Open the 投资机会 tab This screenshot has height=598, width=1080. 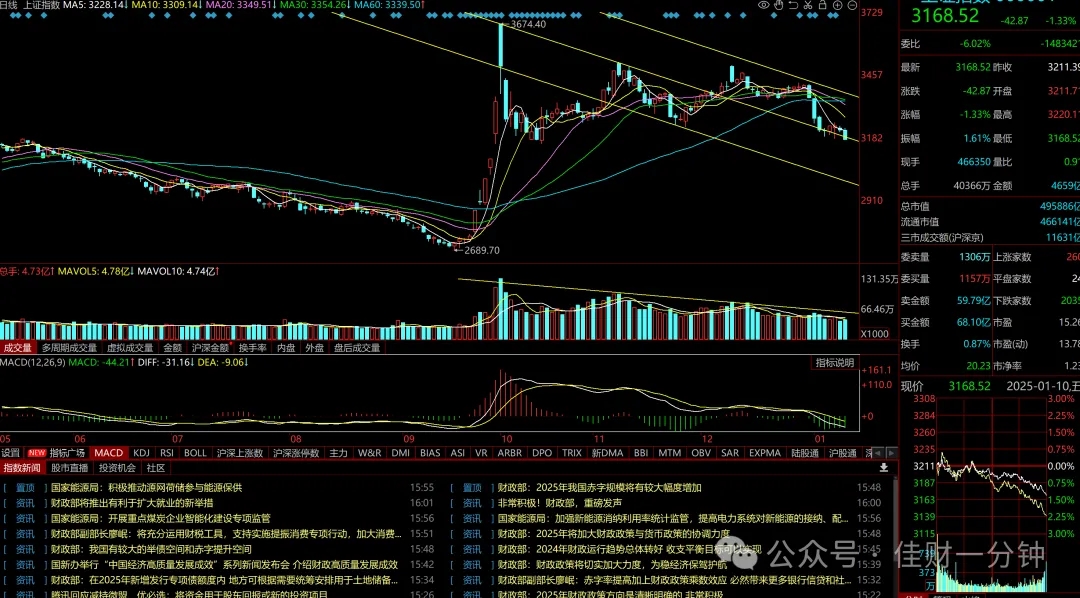(x=117, y=468)
